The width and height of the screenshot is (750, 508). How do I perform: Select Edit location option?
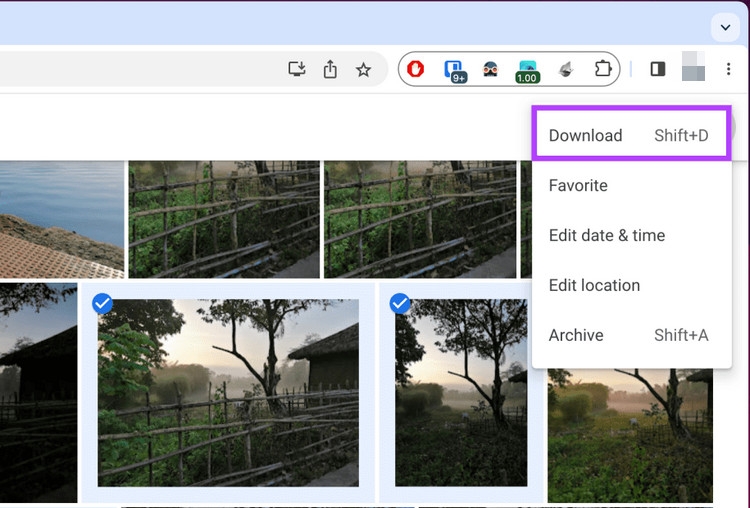pyautogui.click(x=631, y=286)
